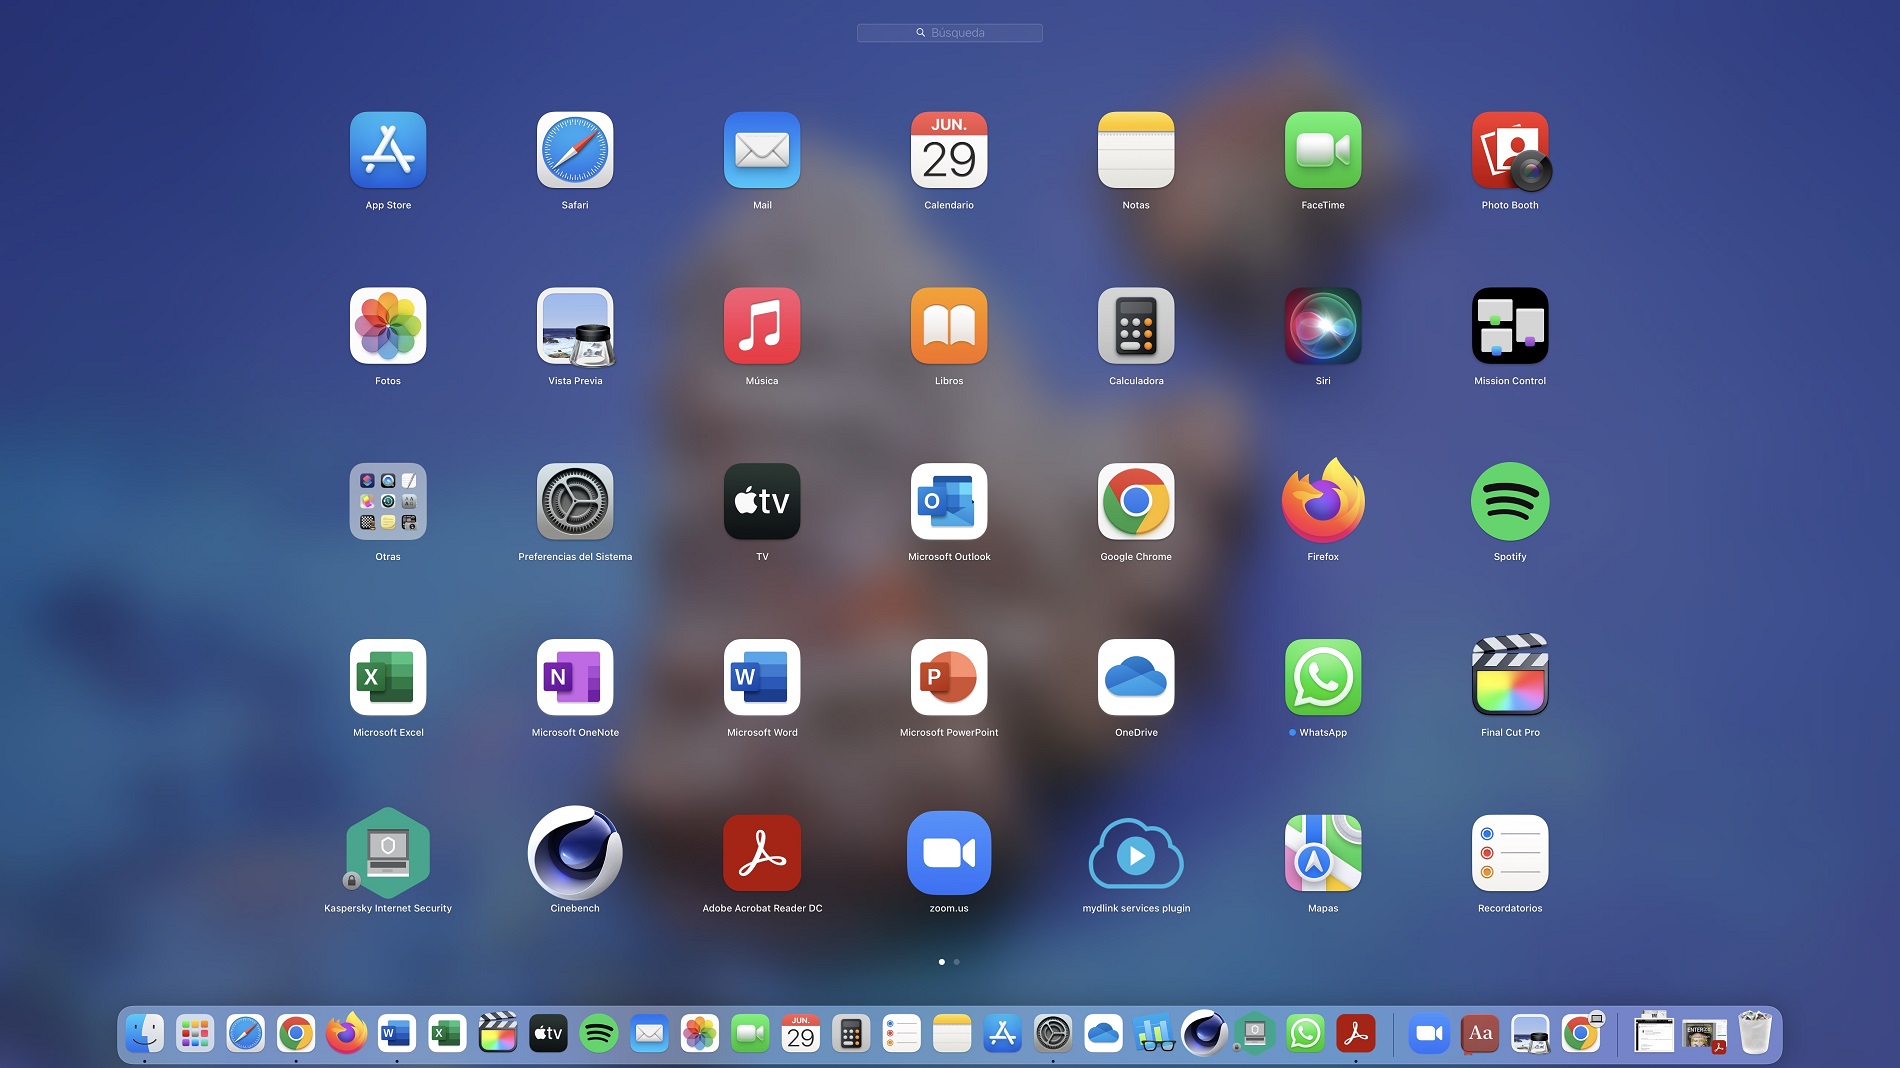Open Adobe Acrobat Reader from the Dock

(x=1356, y=1034)
